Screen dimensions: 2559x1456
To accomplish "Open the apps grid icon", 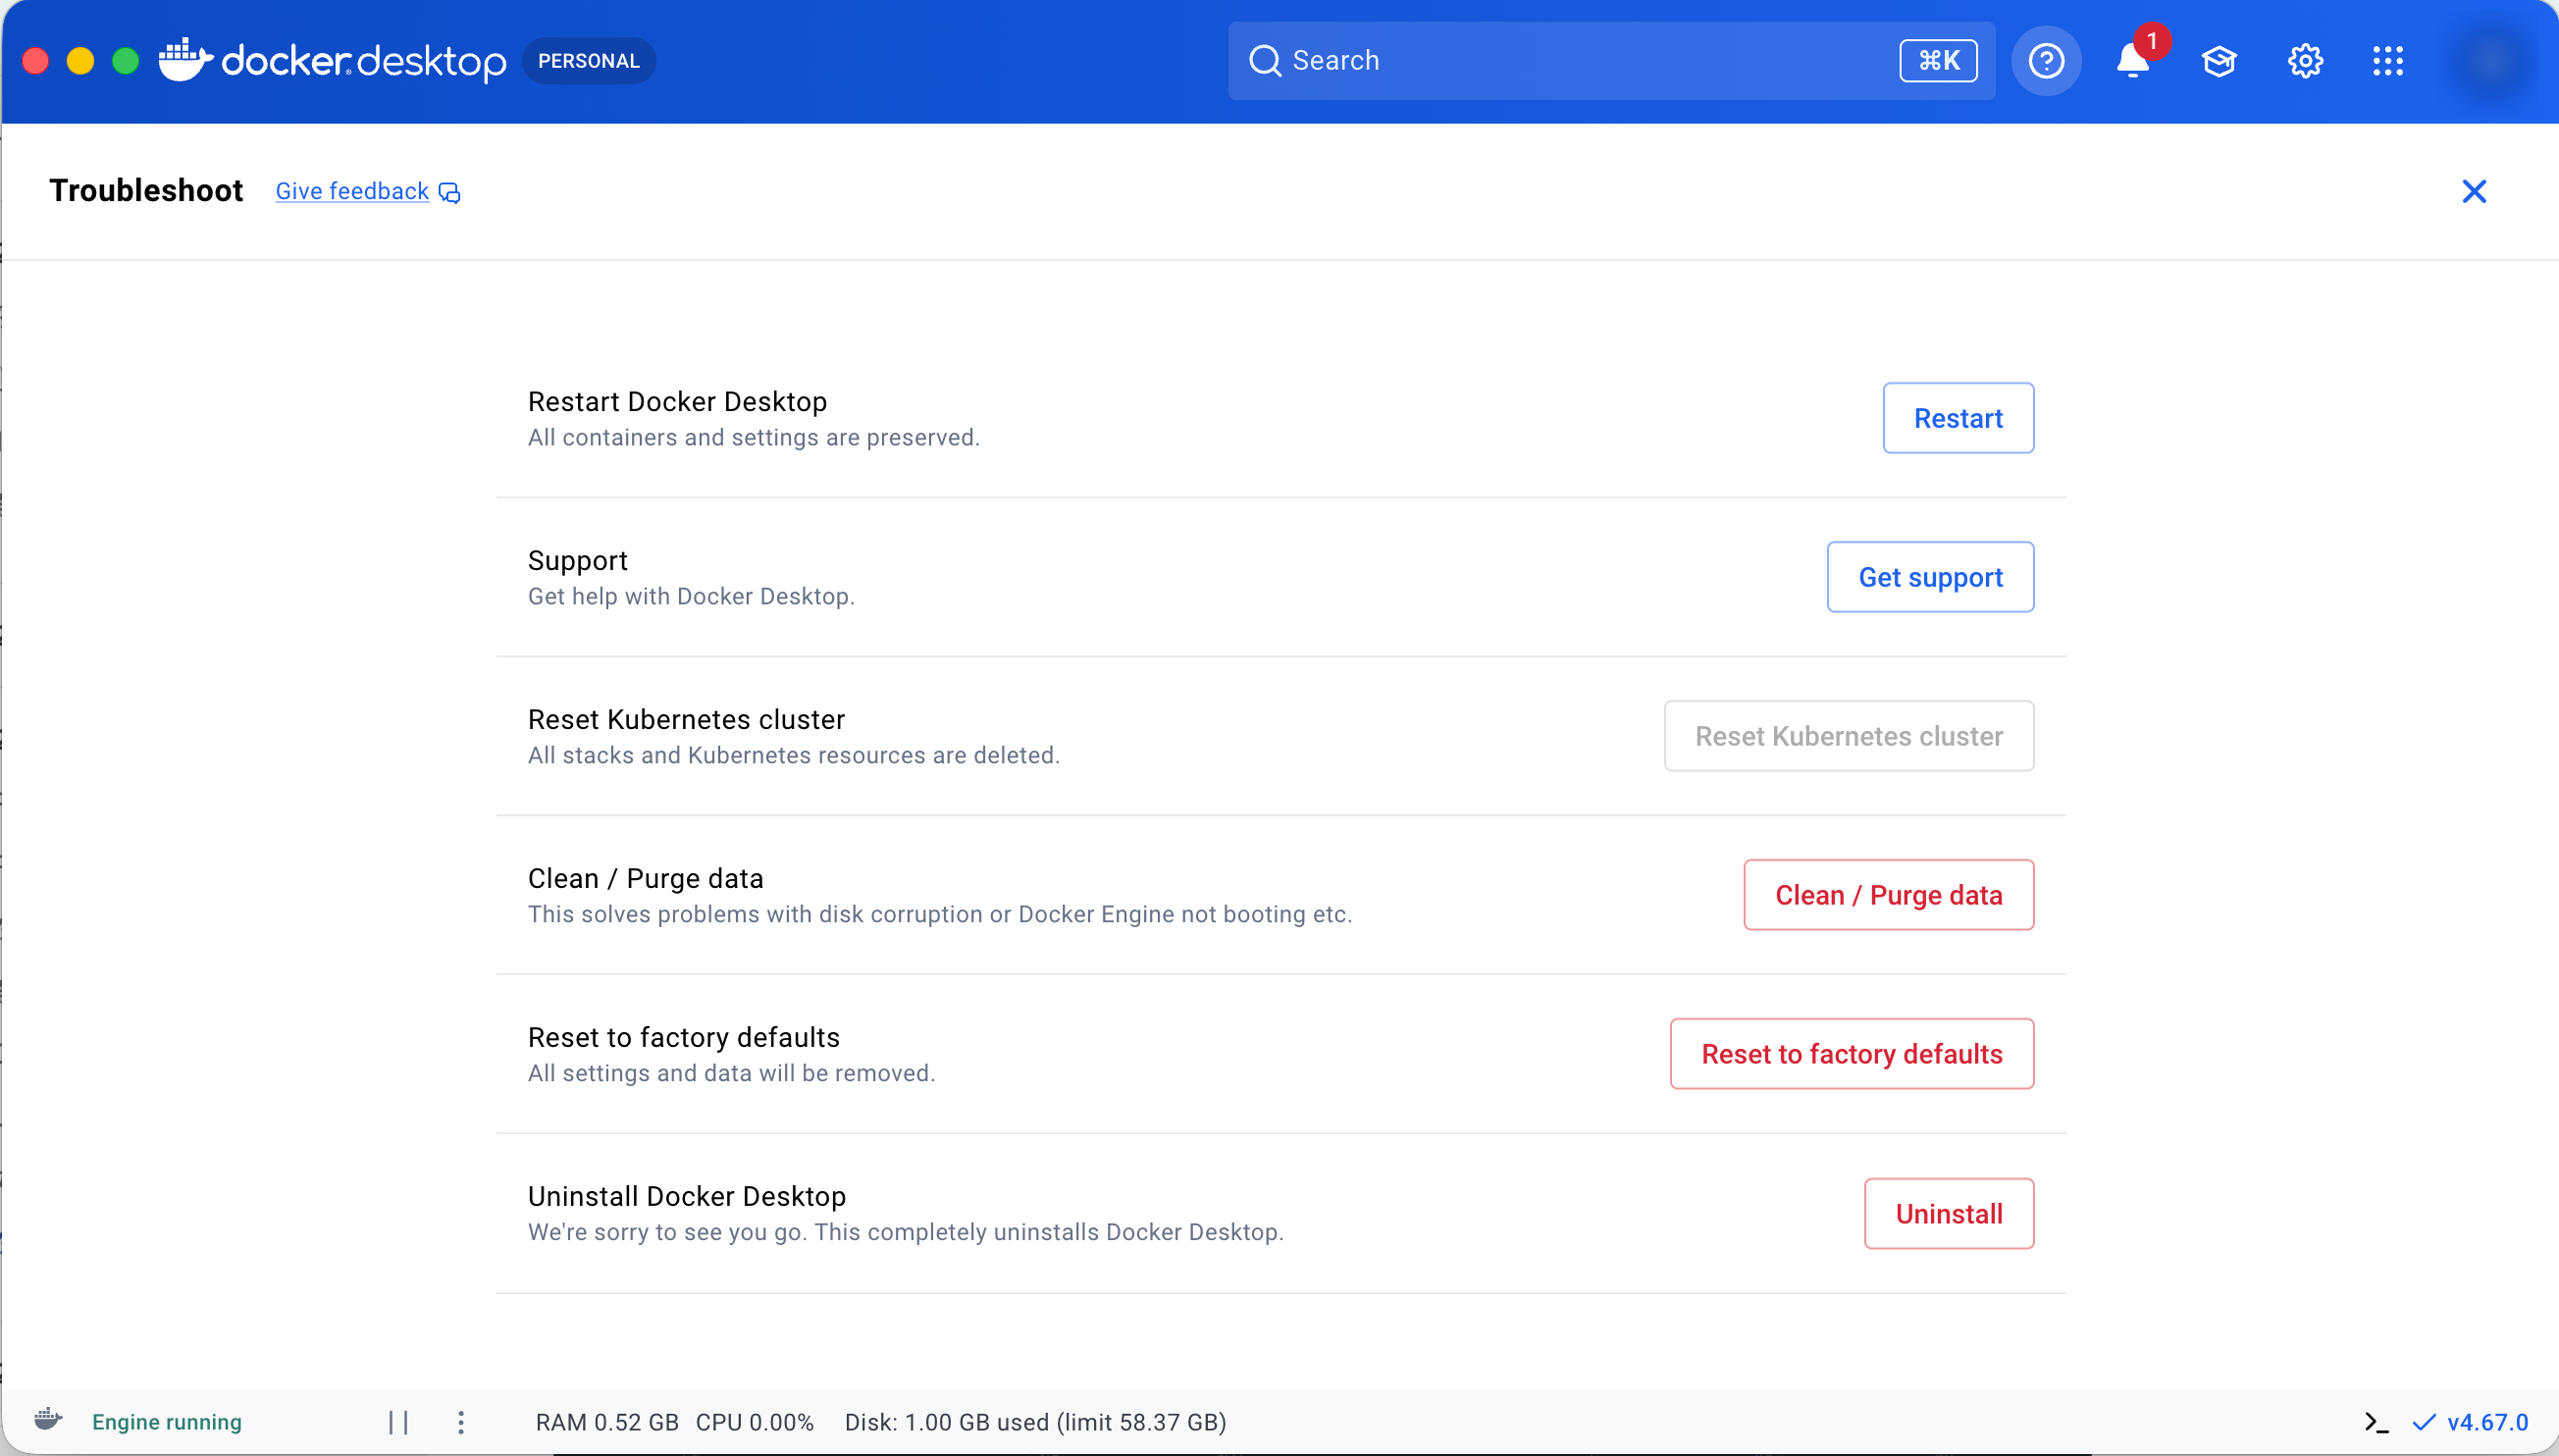I will point(2388,61).
